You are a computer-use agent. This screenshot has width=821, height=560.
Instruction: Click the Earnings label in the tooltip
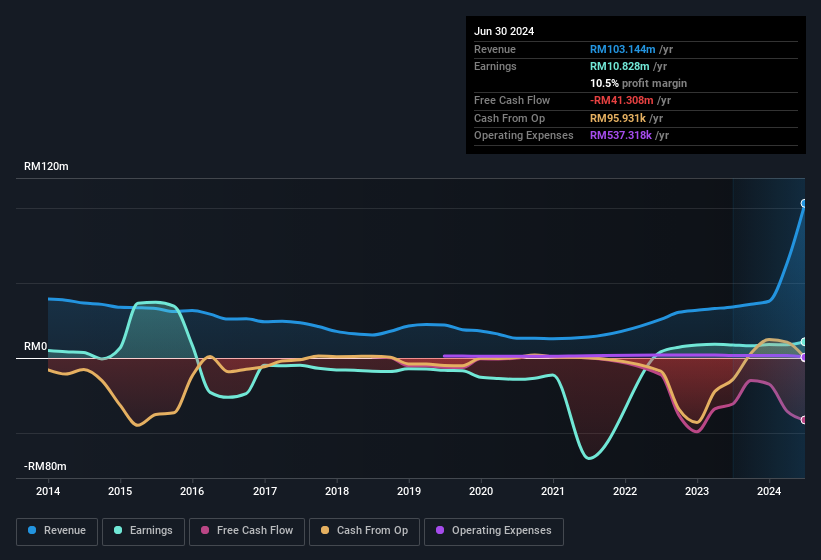tap(495, 66)
